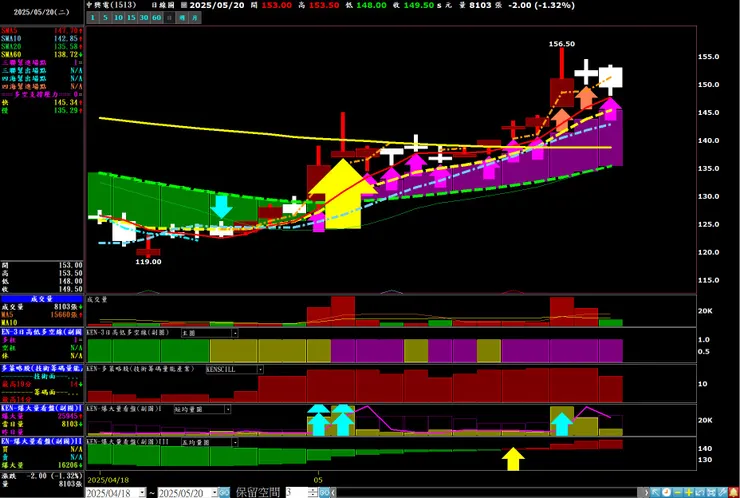Click the undo curved-arrow icon in bottom toolbar
Image resolution: width=740 pixels, height=498 pixels.
tap(700, 493)
